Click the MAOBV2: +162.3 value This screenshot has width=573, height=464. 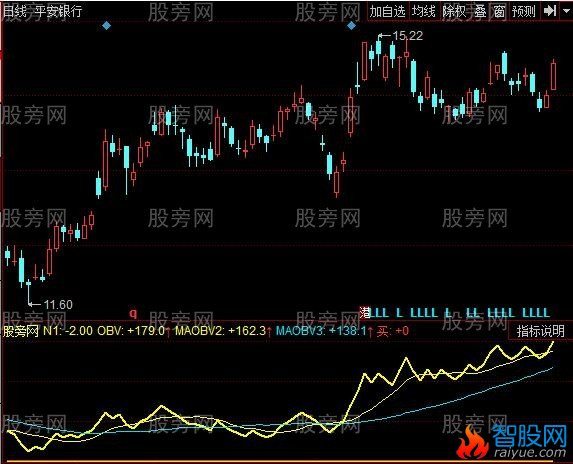click(220, 331)
